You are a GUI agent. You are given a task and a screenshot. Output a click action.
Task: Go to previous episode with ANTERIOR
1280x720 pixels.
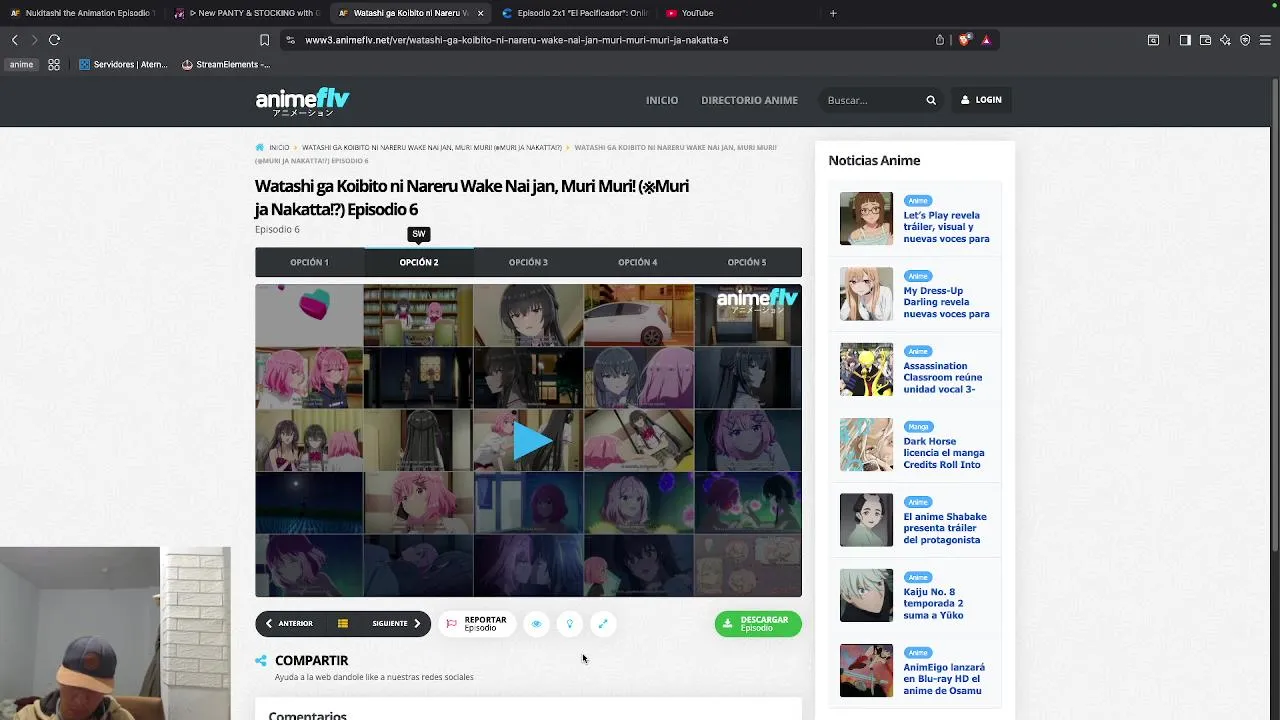[289, 623]
